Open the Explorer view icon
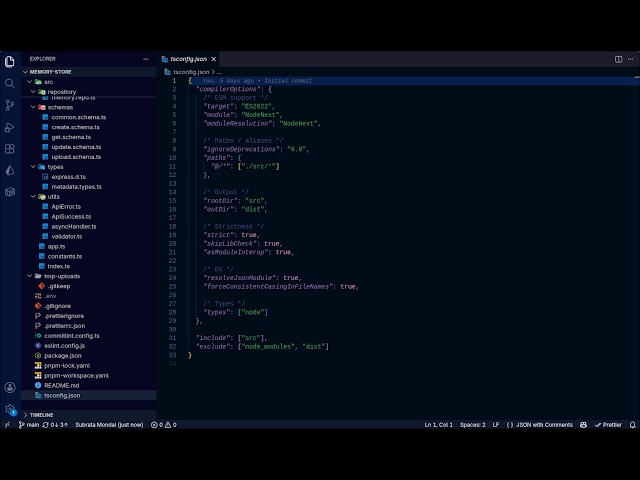 coord(10,62)
